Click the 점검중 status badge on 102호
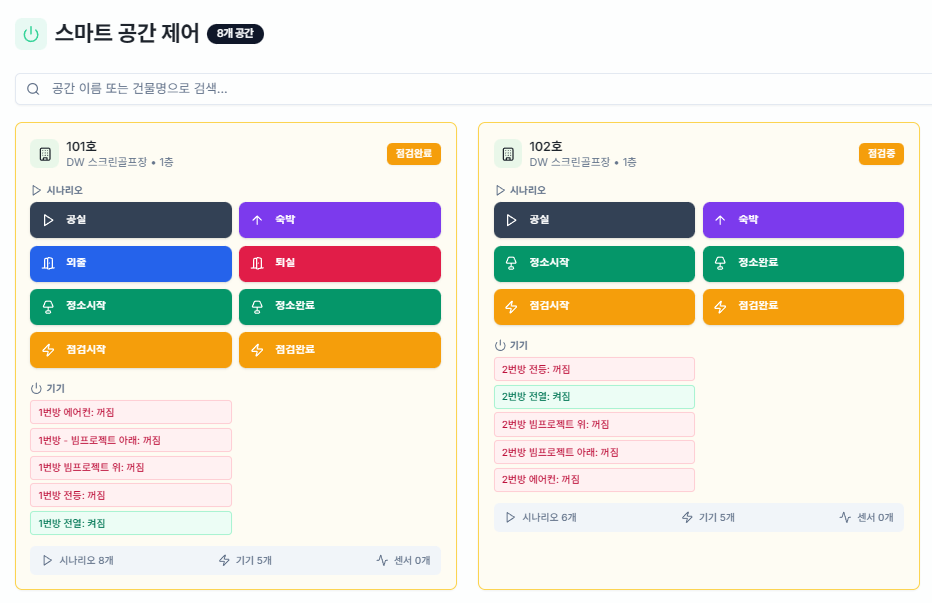Screen dimensions: 932x603 pyautogui.click(x=880, y=154)
